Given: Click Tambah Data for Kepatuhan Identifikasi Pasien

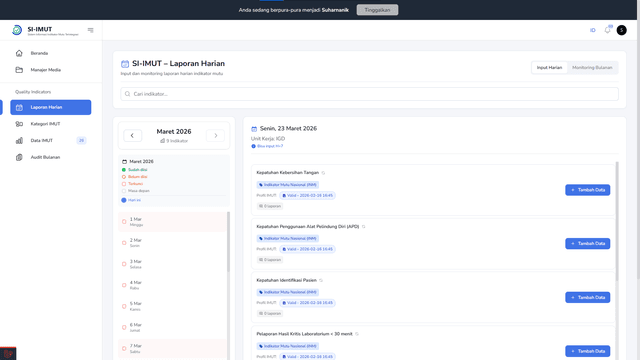Looking at the screenshot, I should click(x=587, y=298).
